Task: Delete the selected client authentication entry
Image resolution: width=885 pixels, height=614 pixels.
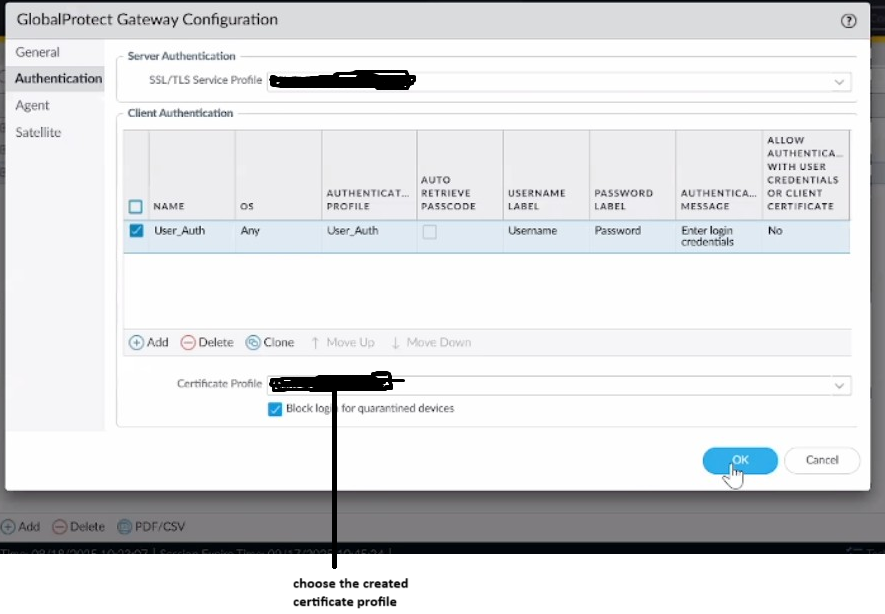Action: (x=207, y=343)
